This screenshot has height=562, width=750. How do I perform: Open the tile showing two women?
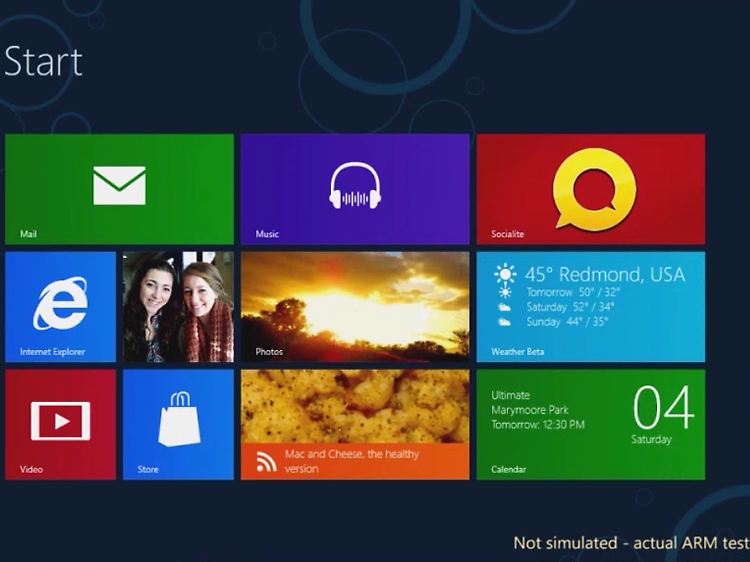[178, 306]
